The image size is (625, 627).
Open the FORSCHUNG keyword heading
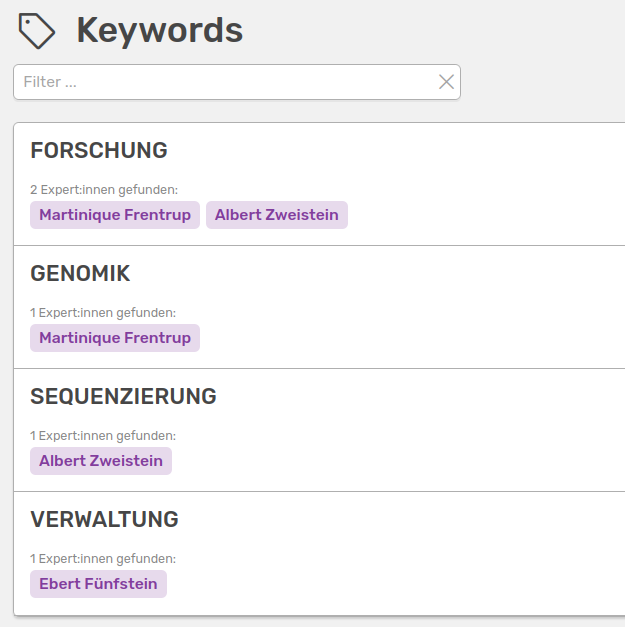pyautogui.click(x=99, y=151)
